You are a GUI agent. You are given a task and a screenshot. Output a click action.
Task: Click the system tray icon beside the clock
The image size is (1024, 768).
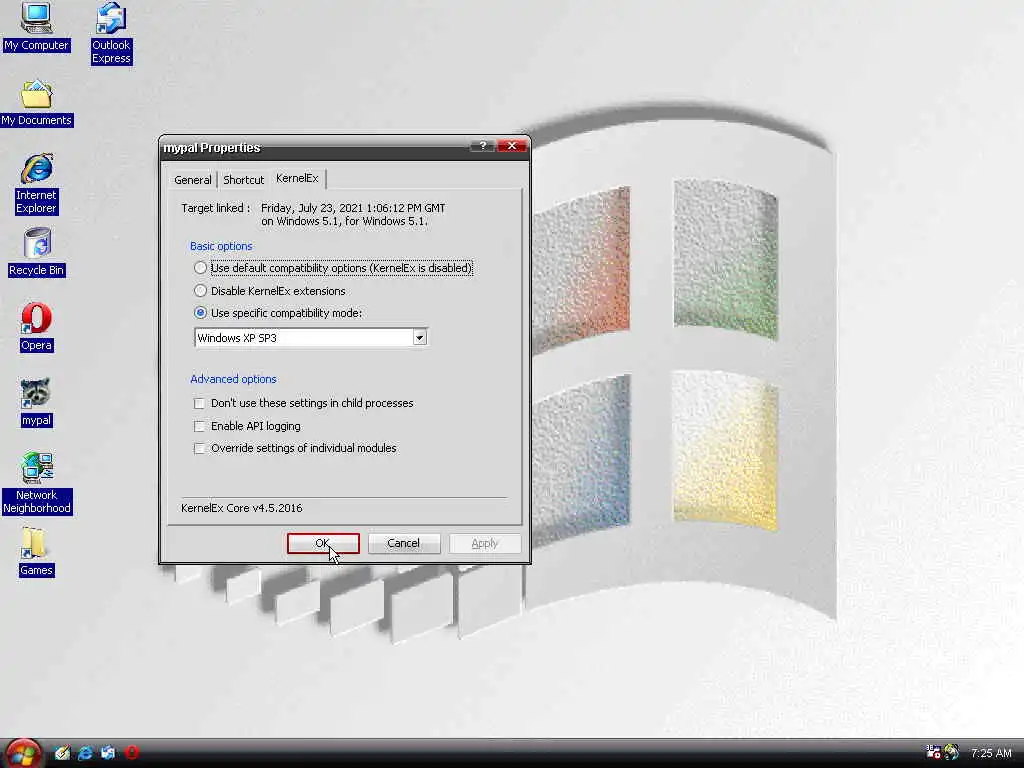952,752
